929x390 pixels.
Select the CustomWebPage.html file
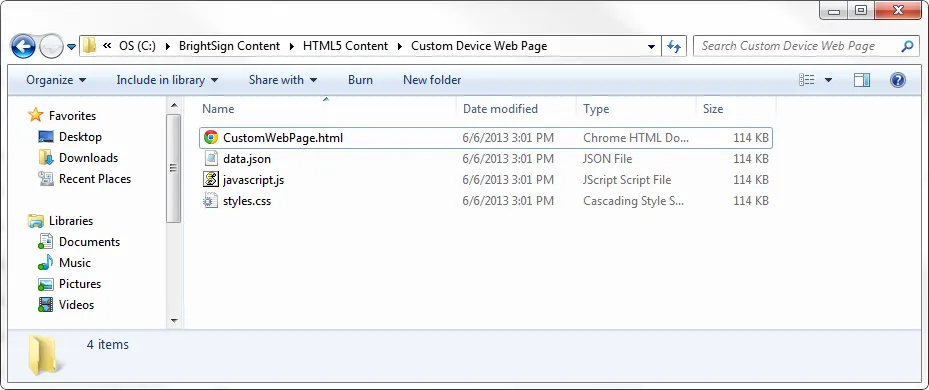(x=486, y=138)
